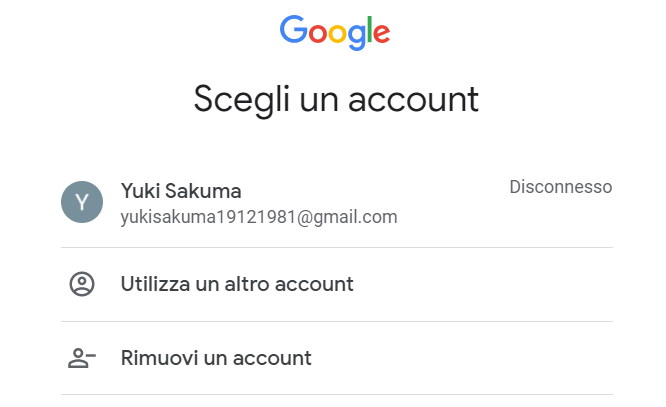Click the red e ending Google logo
Screen dimensions: 666x407
tap(382, 34)
